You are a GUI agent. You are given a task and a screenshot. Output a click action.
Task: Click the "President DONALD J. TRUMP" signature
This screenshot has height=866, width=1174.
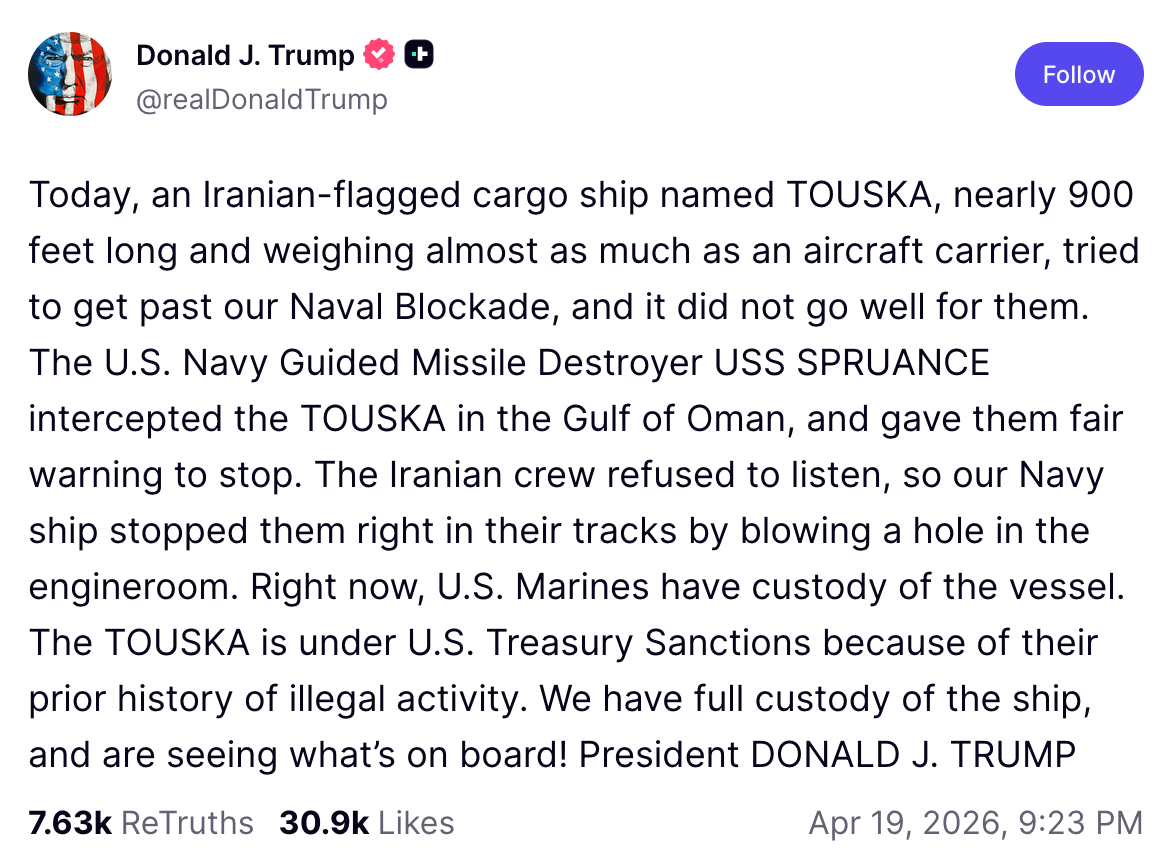pyautogui.click(x=827, y=755)
